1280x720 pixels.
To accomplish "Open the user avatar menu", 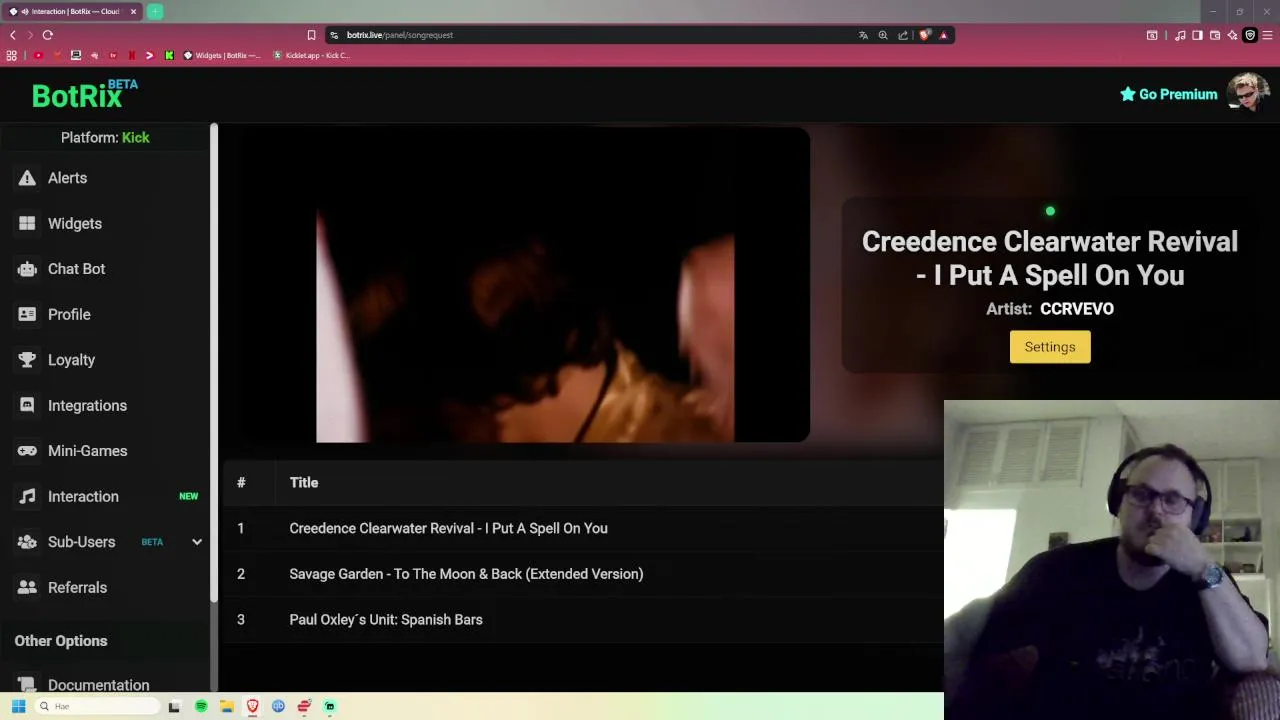I will pos(1248,93).
